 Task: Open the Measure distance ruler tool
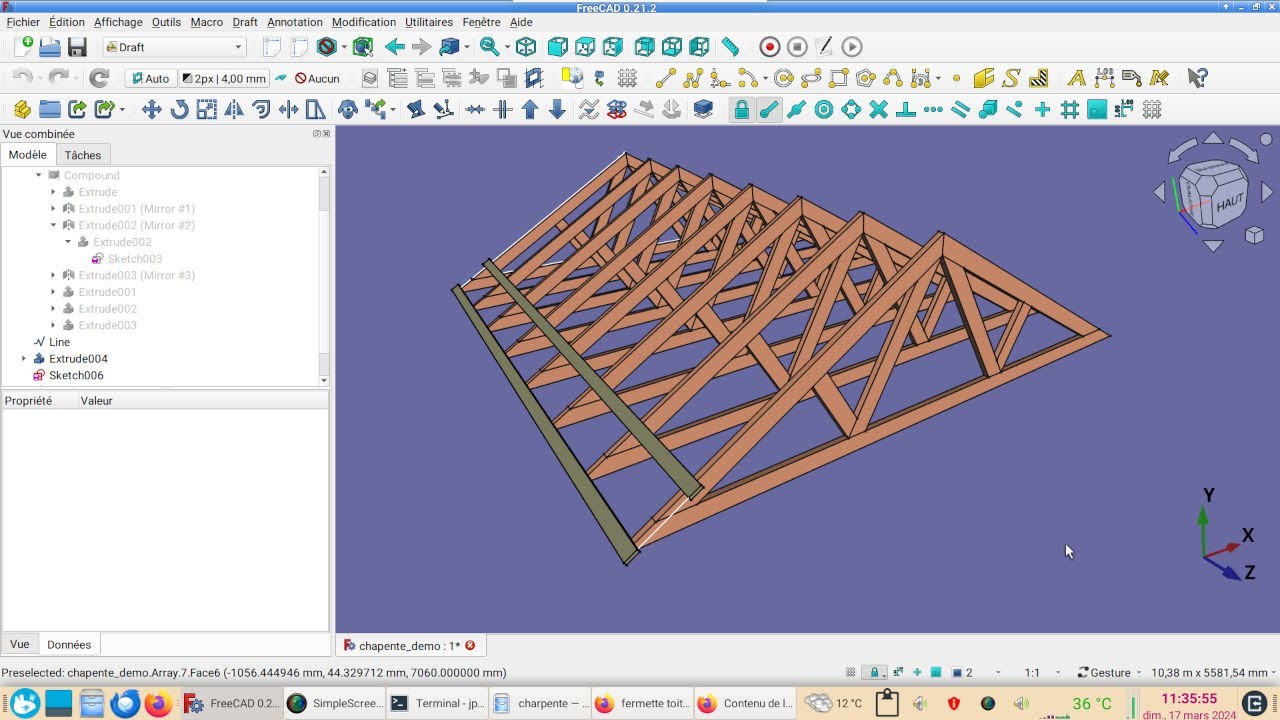730,47
